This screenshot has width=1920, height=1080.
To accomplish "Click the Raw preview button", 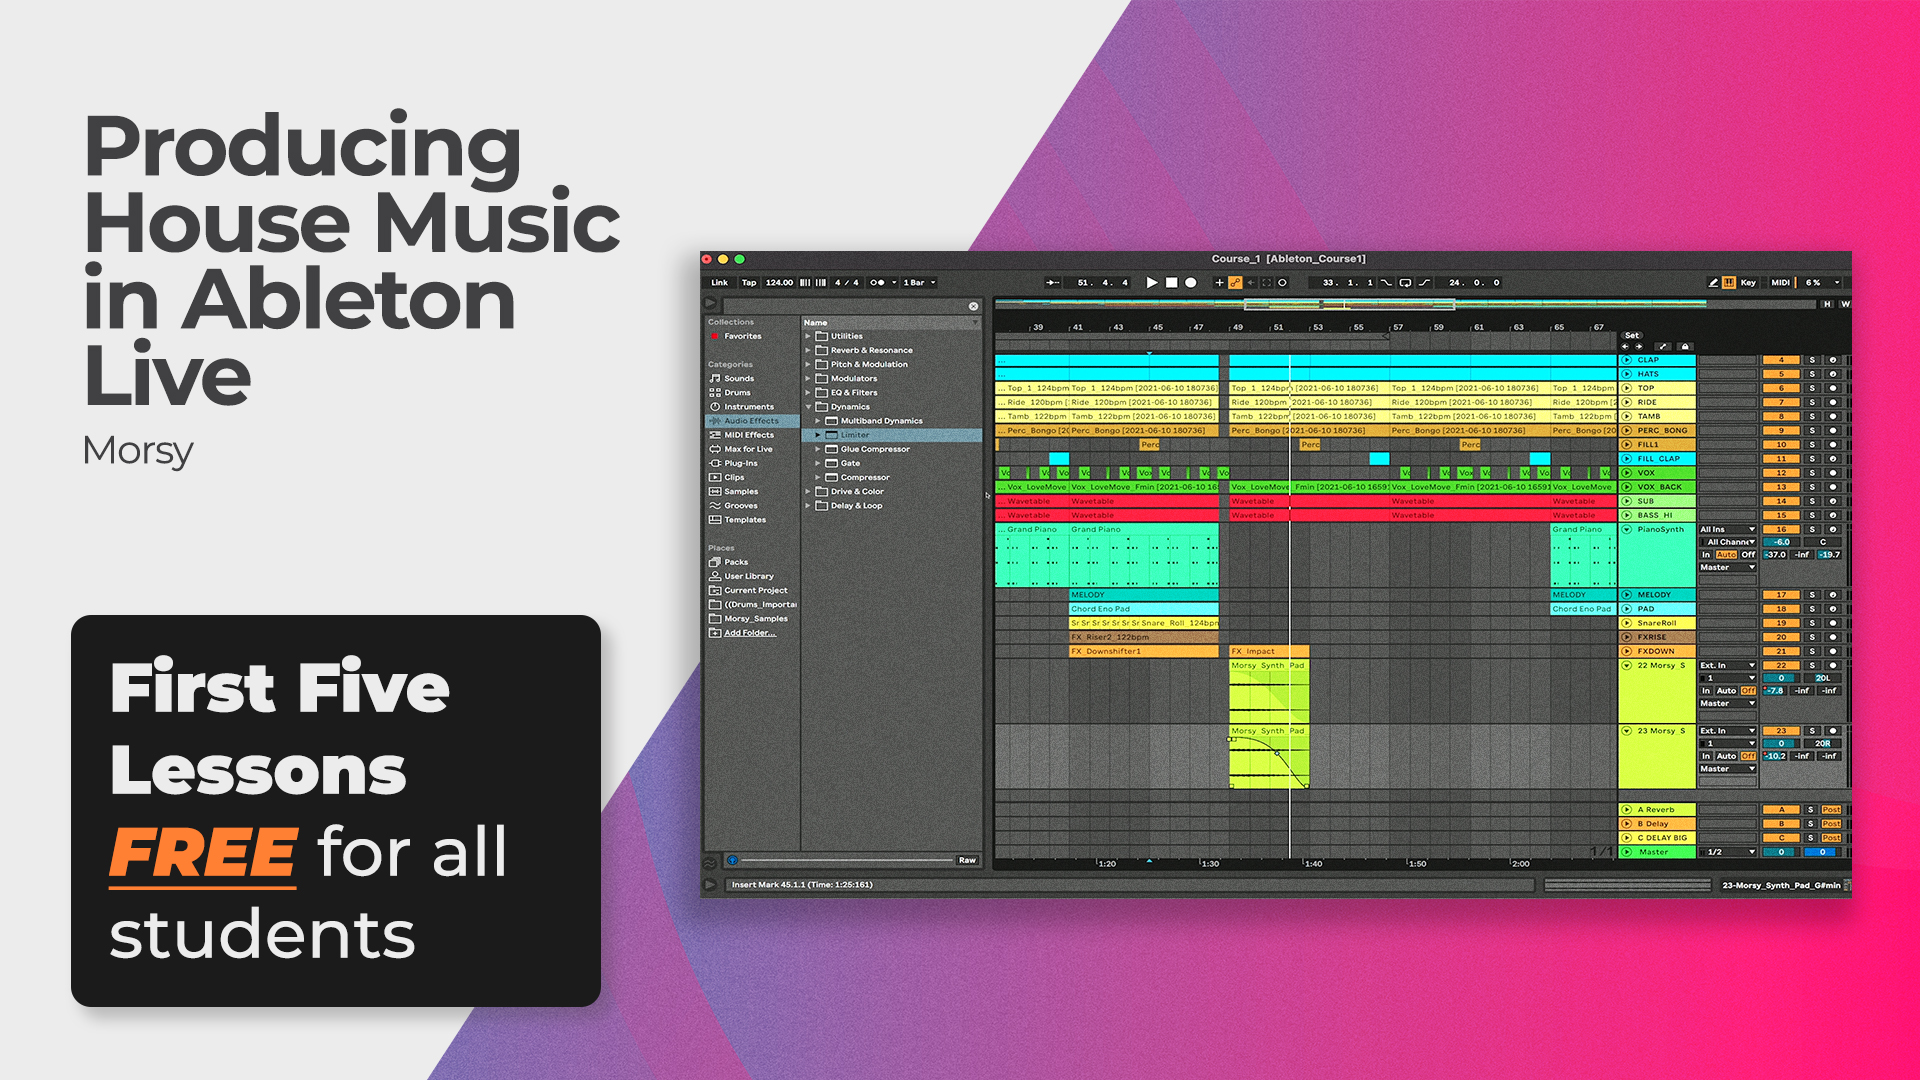I will [967, 860].
